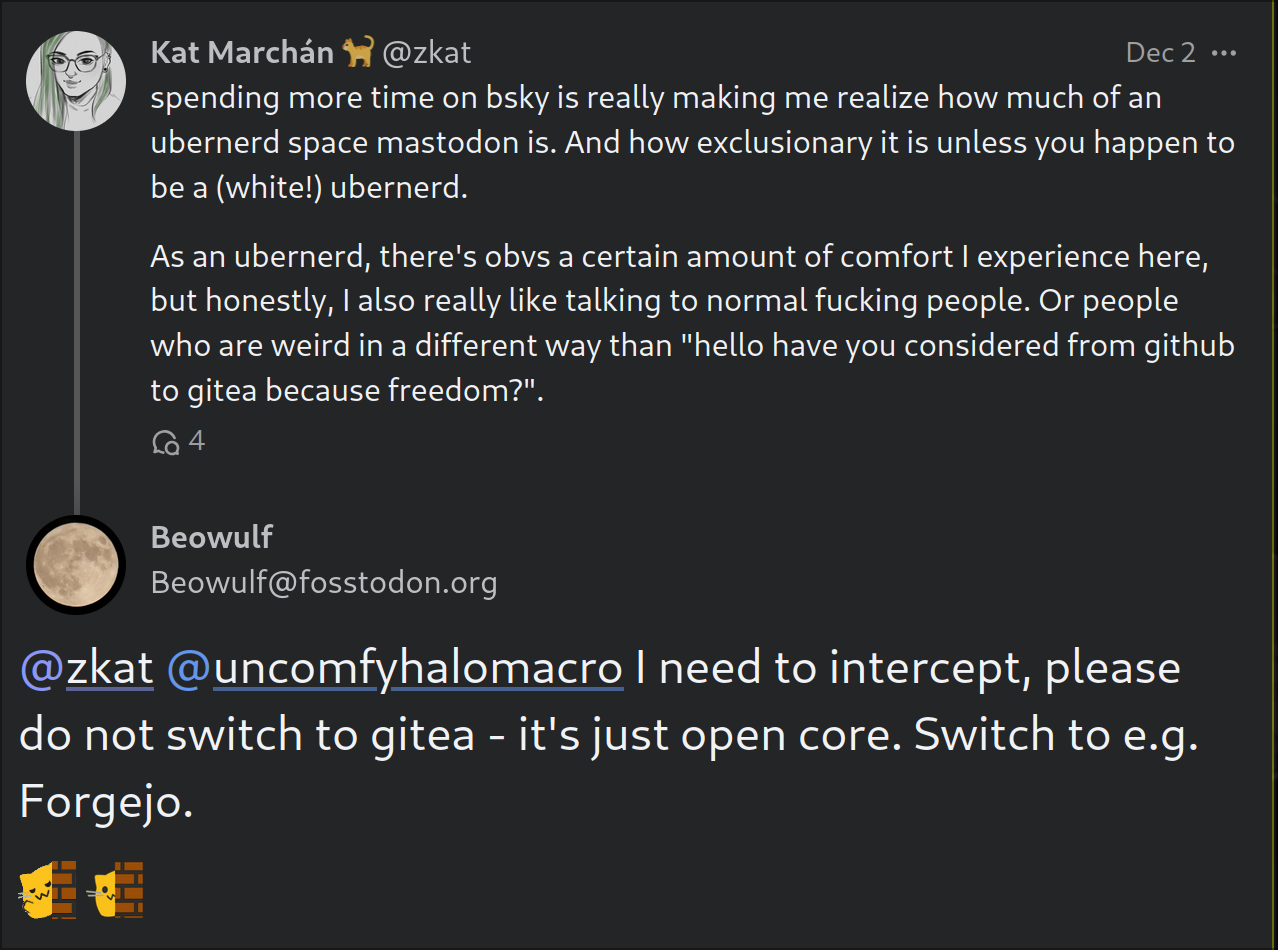
Task: Open the @uncomfyhalomacro mention link
Action: [395, 669]
